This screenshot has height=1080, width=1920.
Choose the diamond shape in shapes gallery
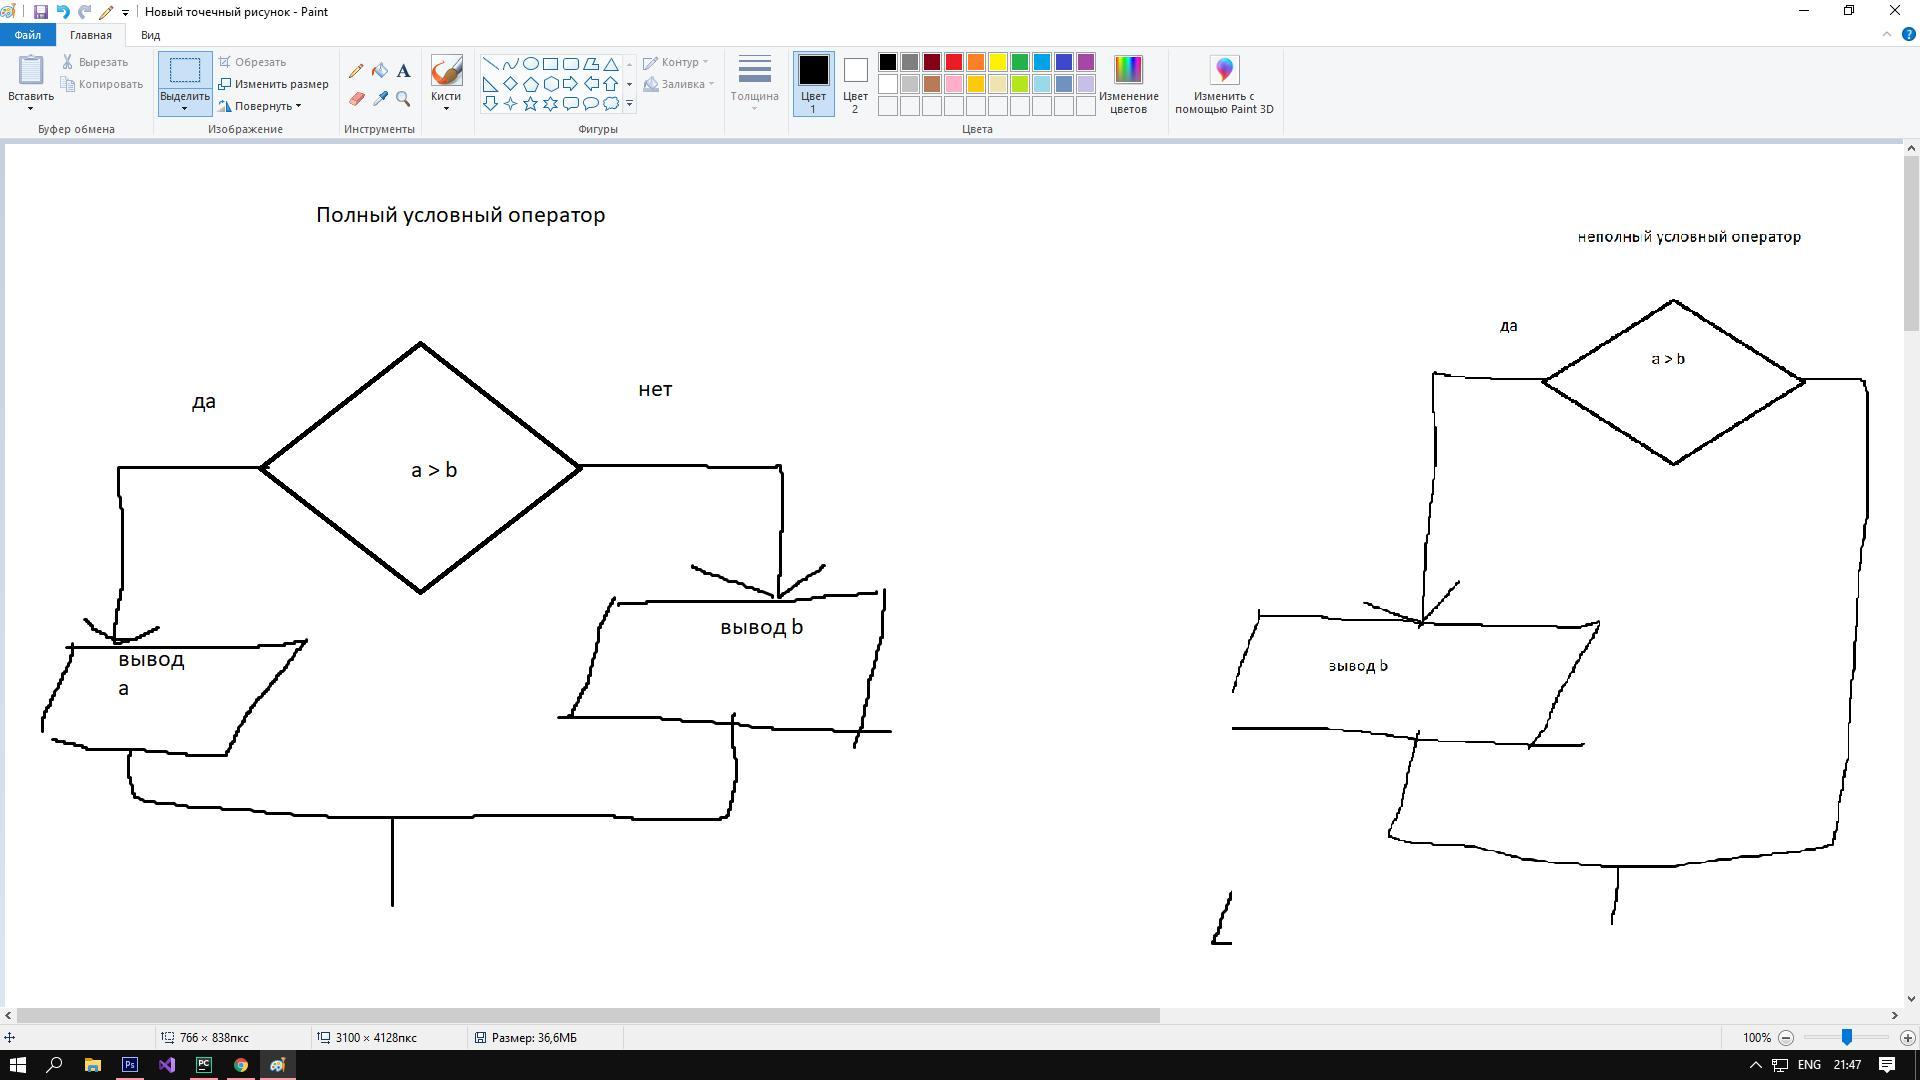point(511,84)
